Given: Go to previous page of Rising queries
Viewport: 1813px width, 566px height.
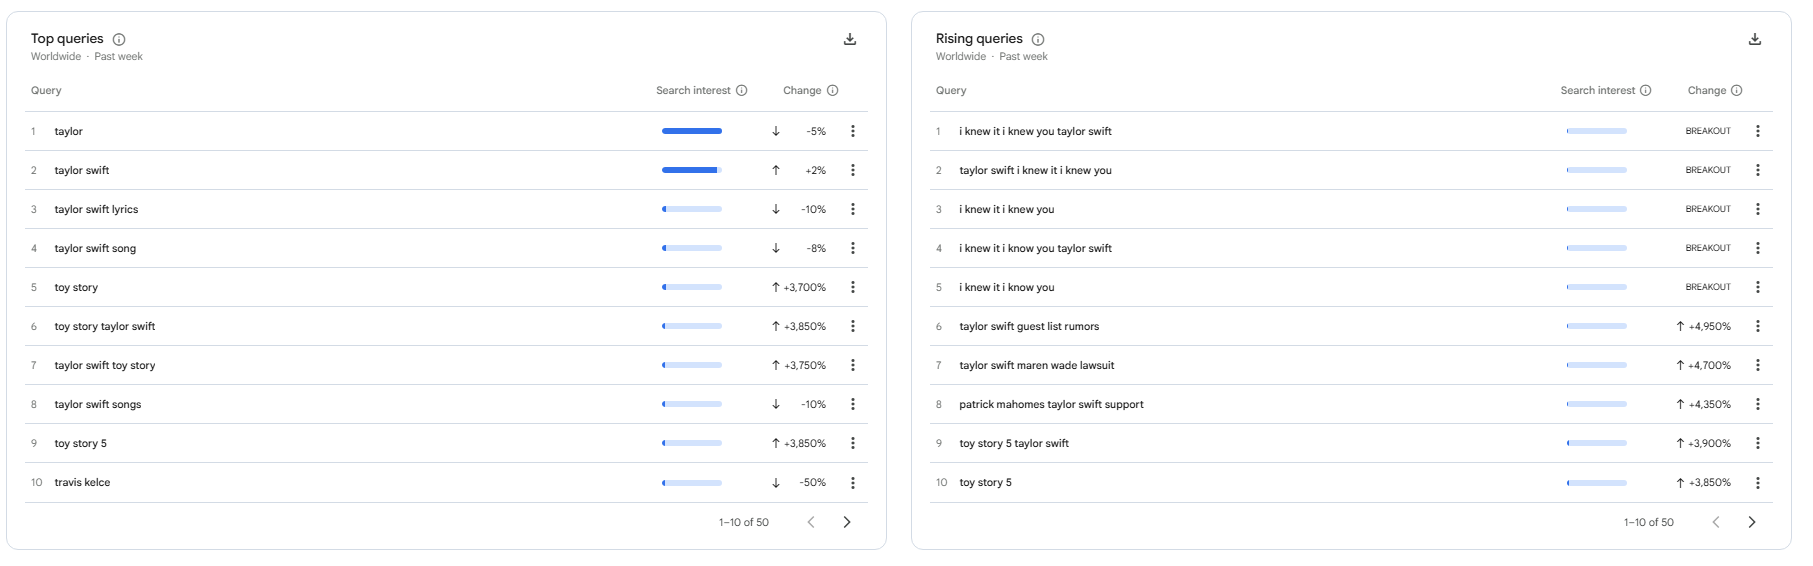Looking at the screenshot, I should (1716, 522).
